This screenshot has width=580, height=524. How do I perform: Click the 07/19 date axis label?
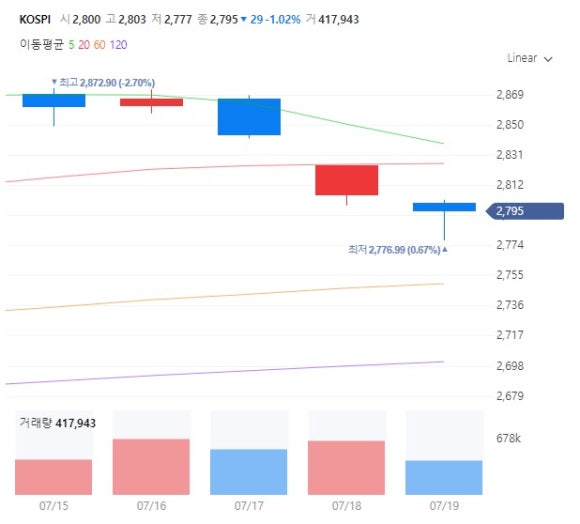pos(444,506)
